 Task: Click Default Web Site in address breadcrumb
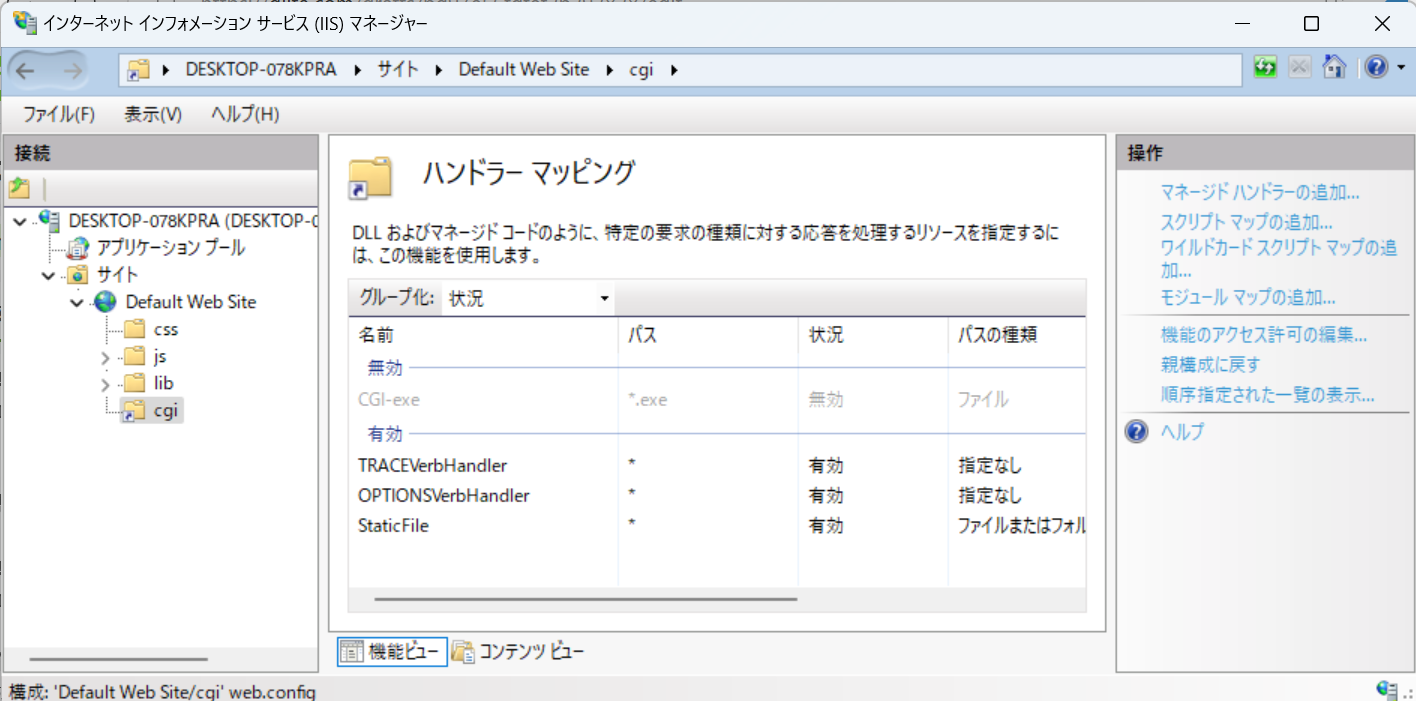click(524, 70)
